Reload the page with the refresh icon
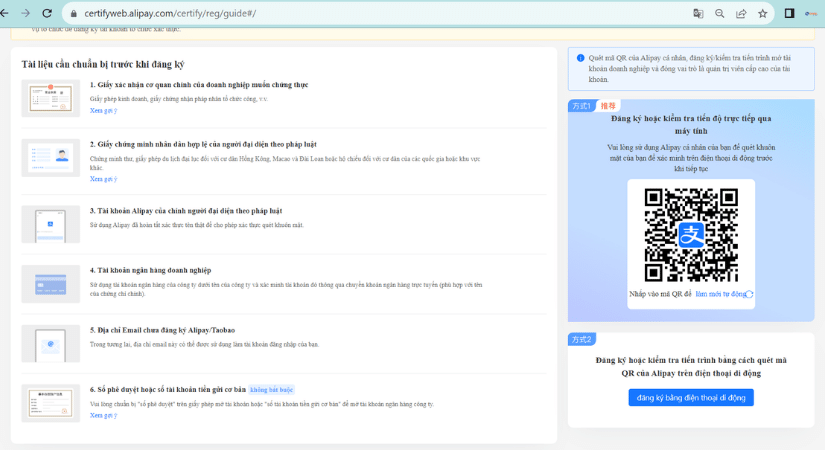This screenshot has width=825, height=450. pos(47,13)
